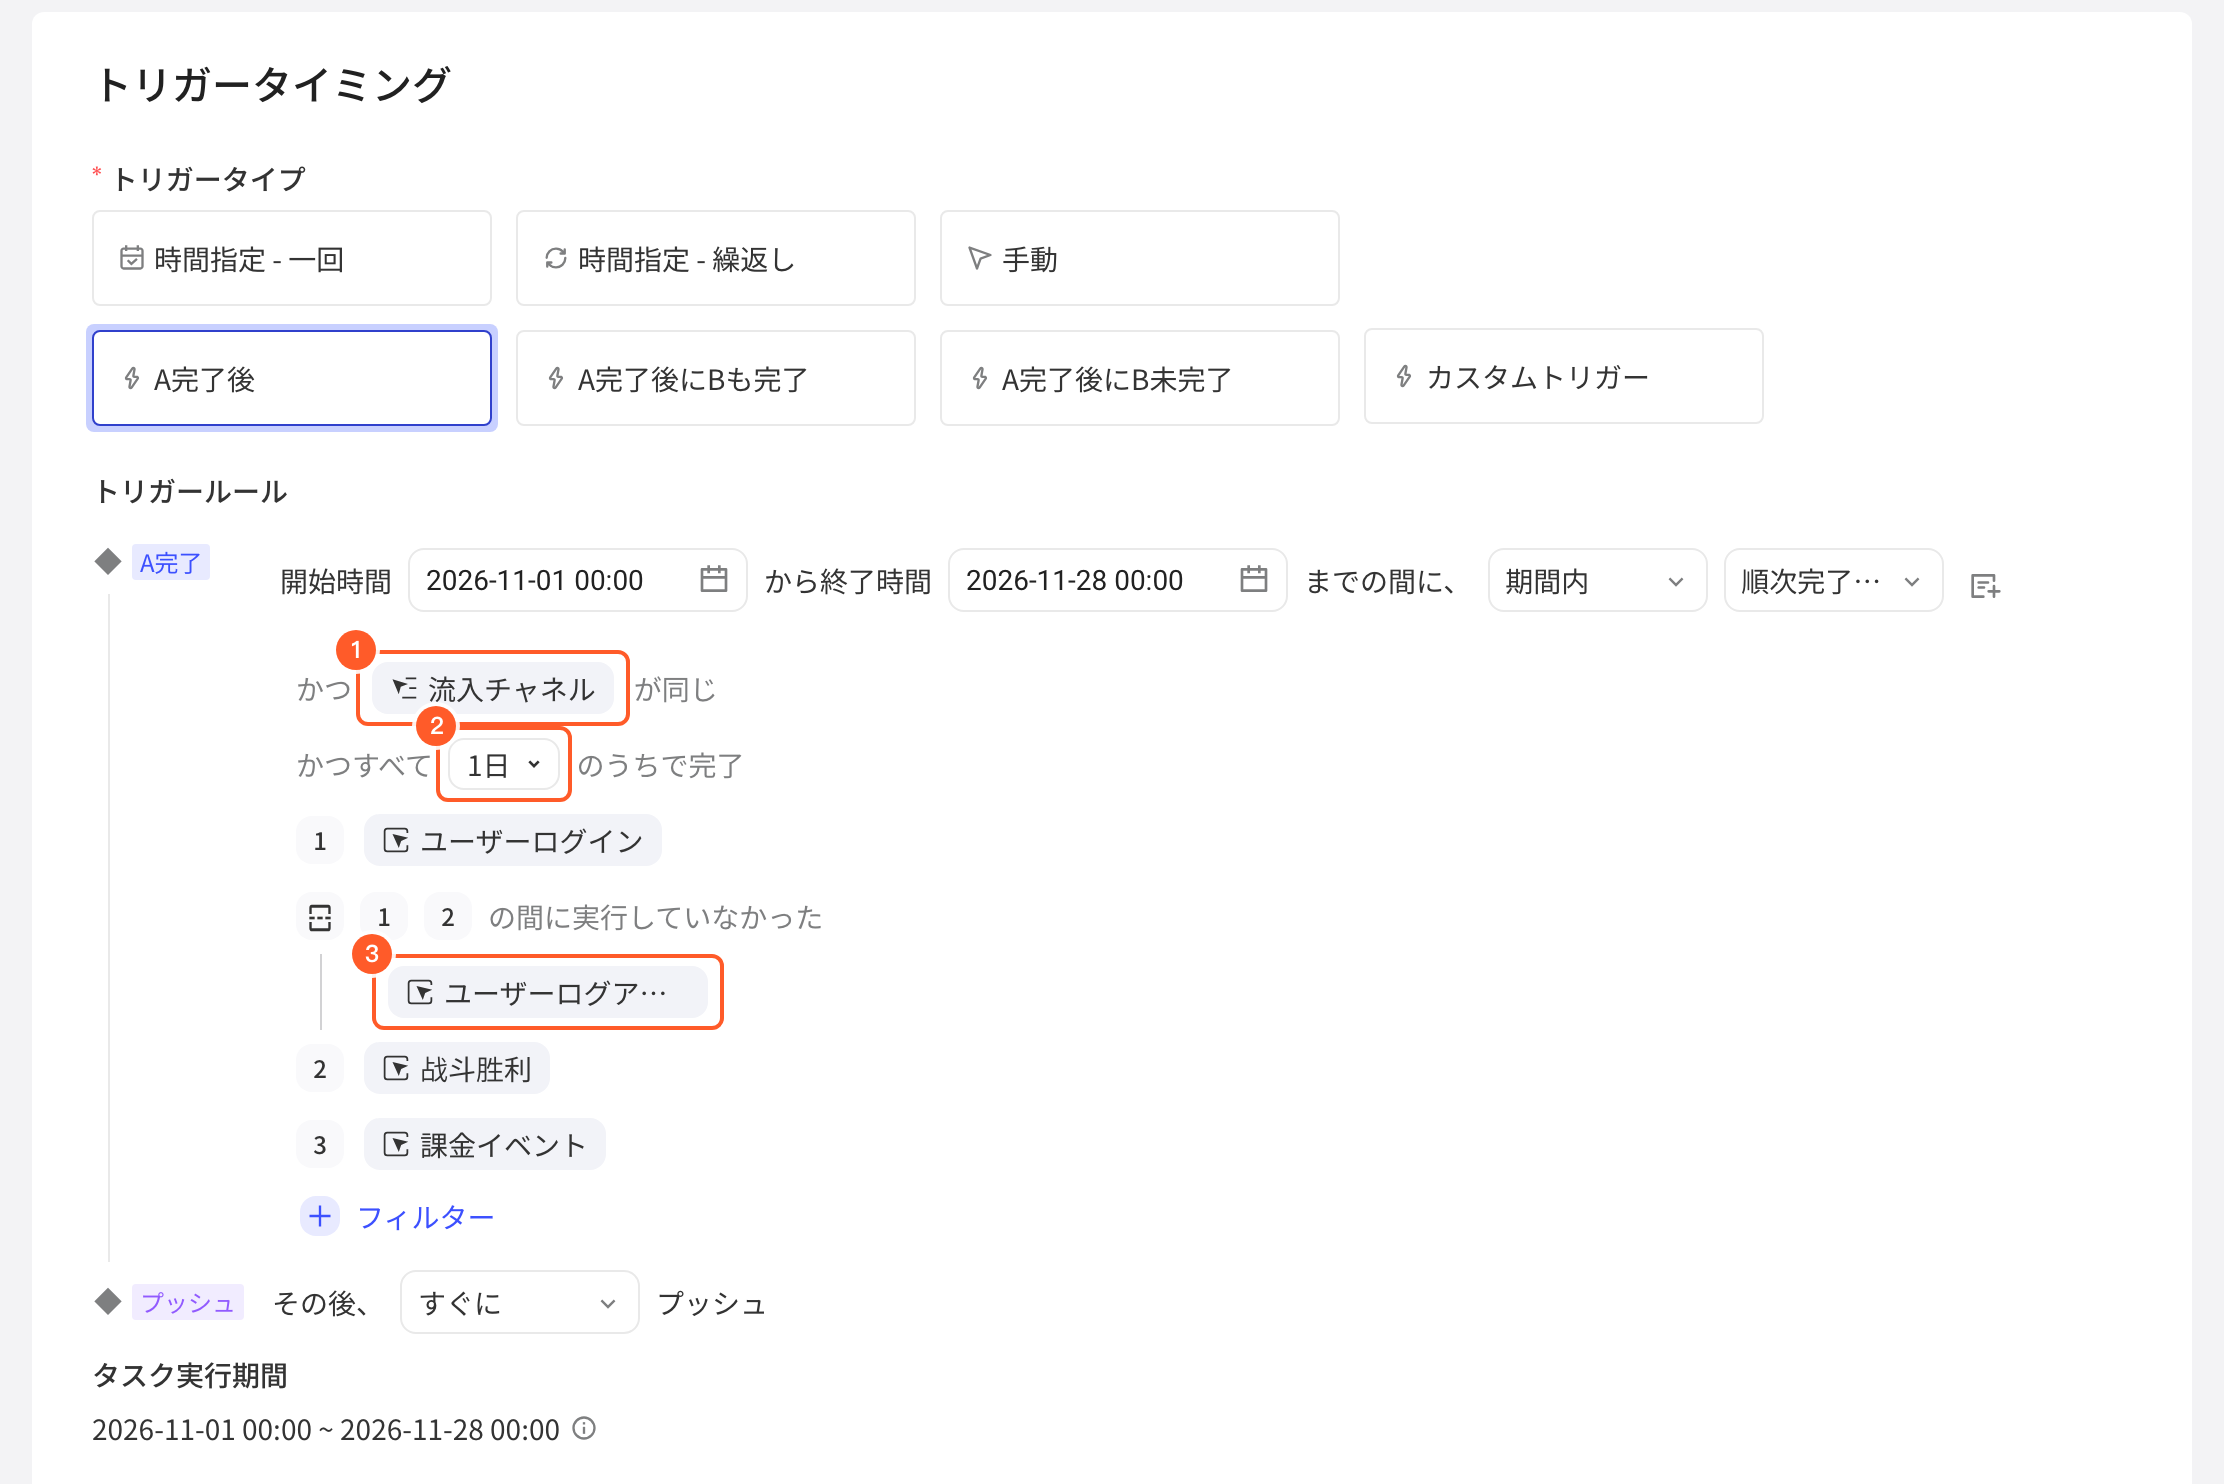
Task: Click the calendar icon in 時間指定 - 一回
Action: (131, 258)
